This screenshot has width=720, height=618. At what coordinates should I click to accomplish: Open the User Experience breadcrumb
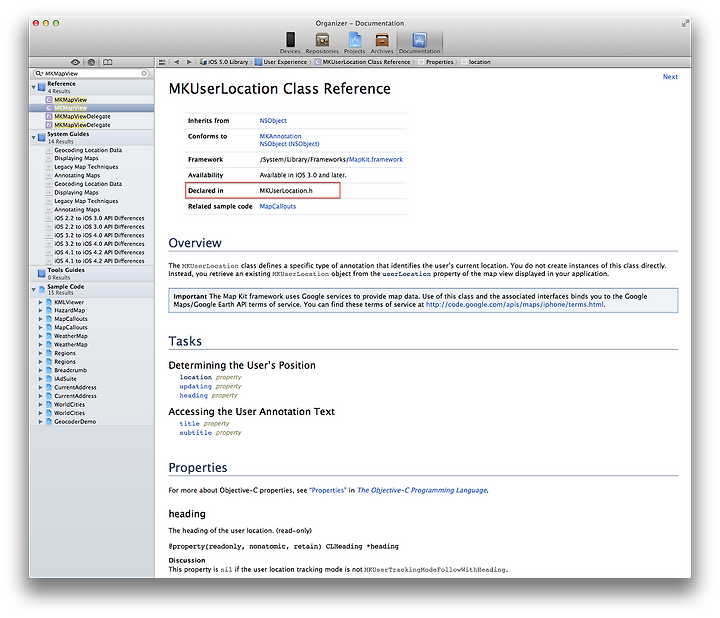click(281, 62)
